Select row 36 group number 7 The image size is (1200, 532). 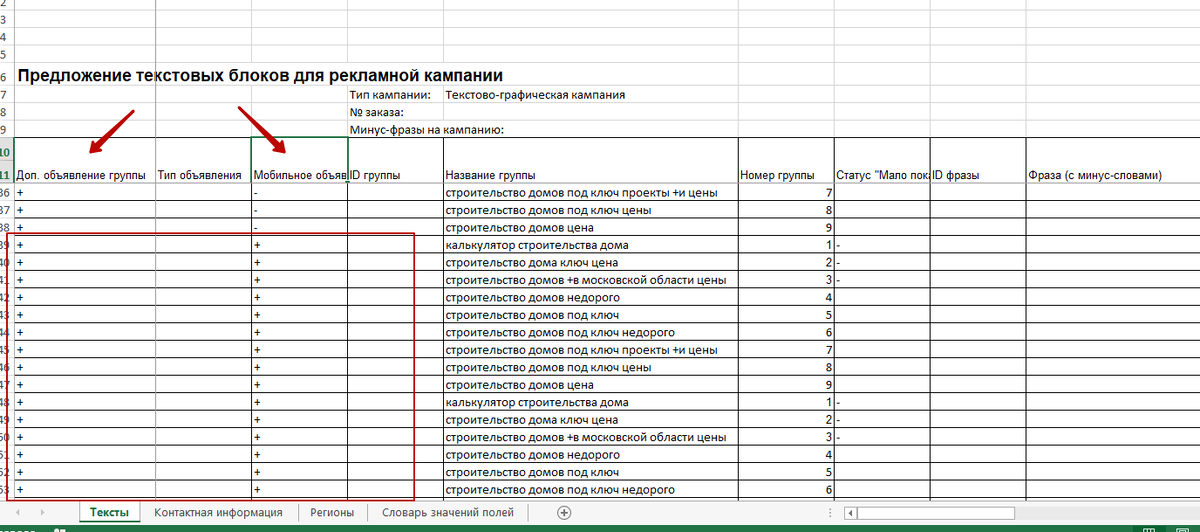pyautogui.click(x=785, y=193)
